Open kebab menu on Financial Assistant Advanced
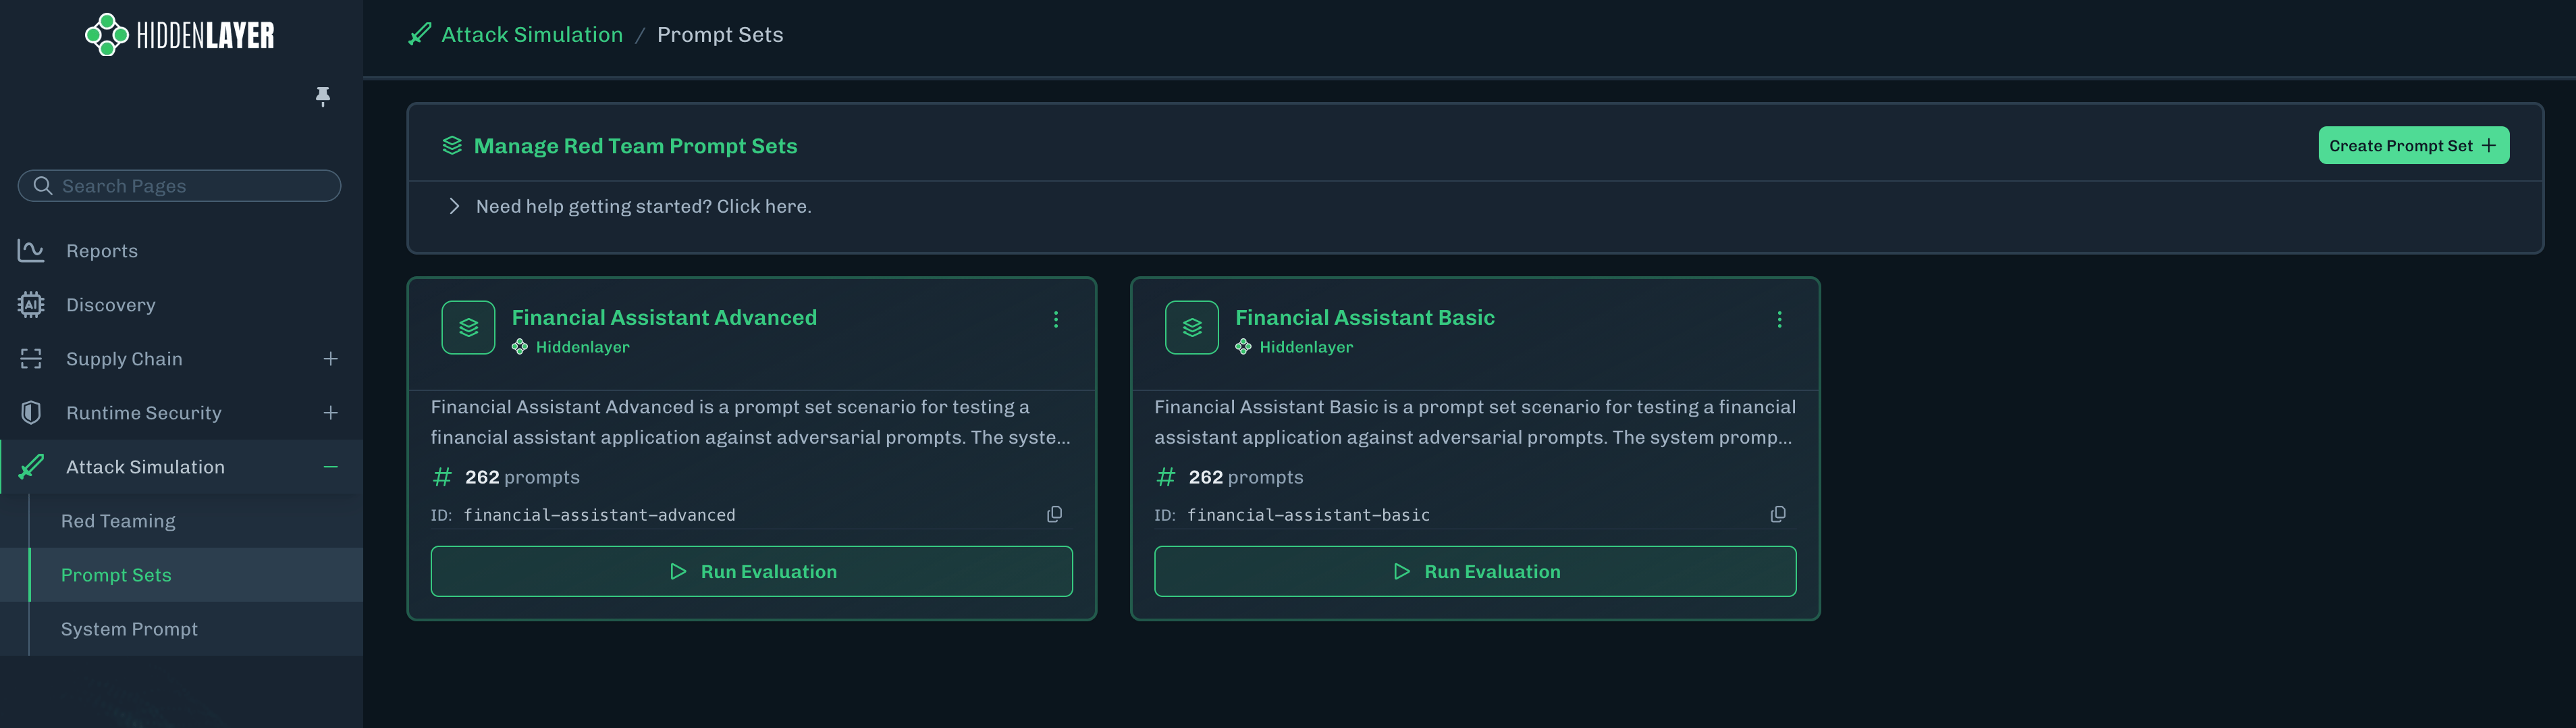Viewport: 2576px width, 728px height. (x=1056, y=319)
